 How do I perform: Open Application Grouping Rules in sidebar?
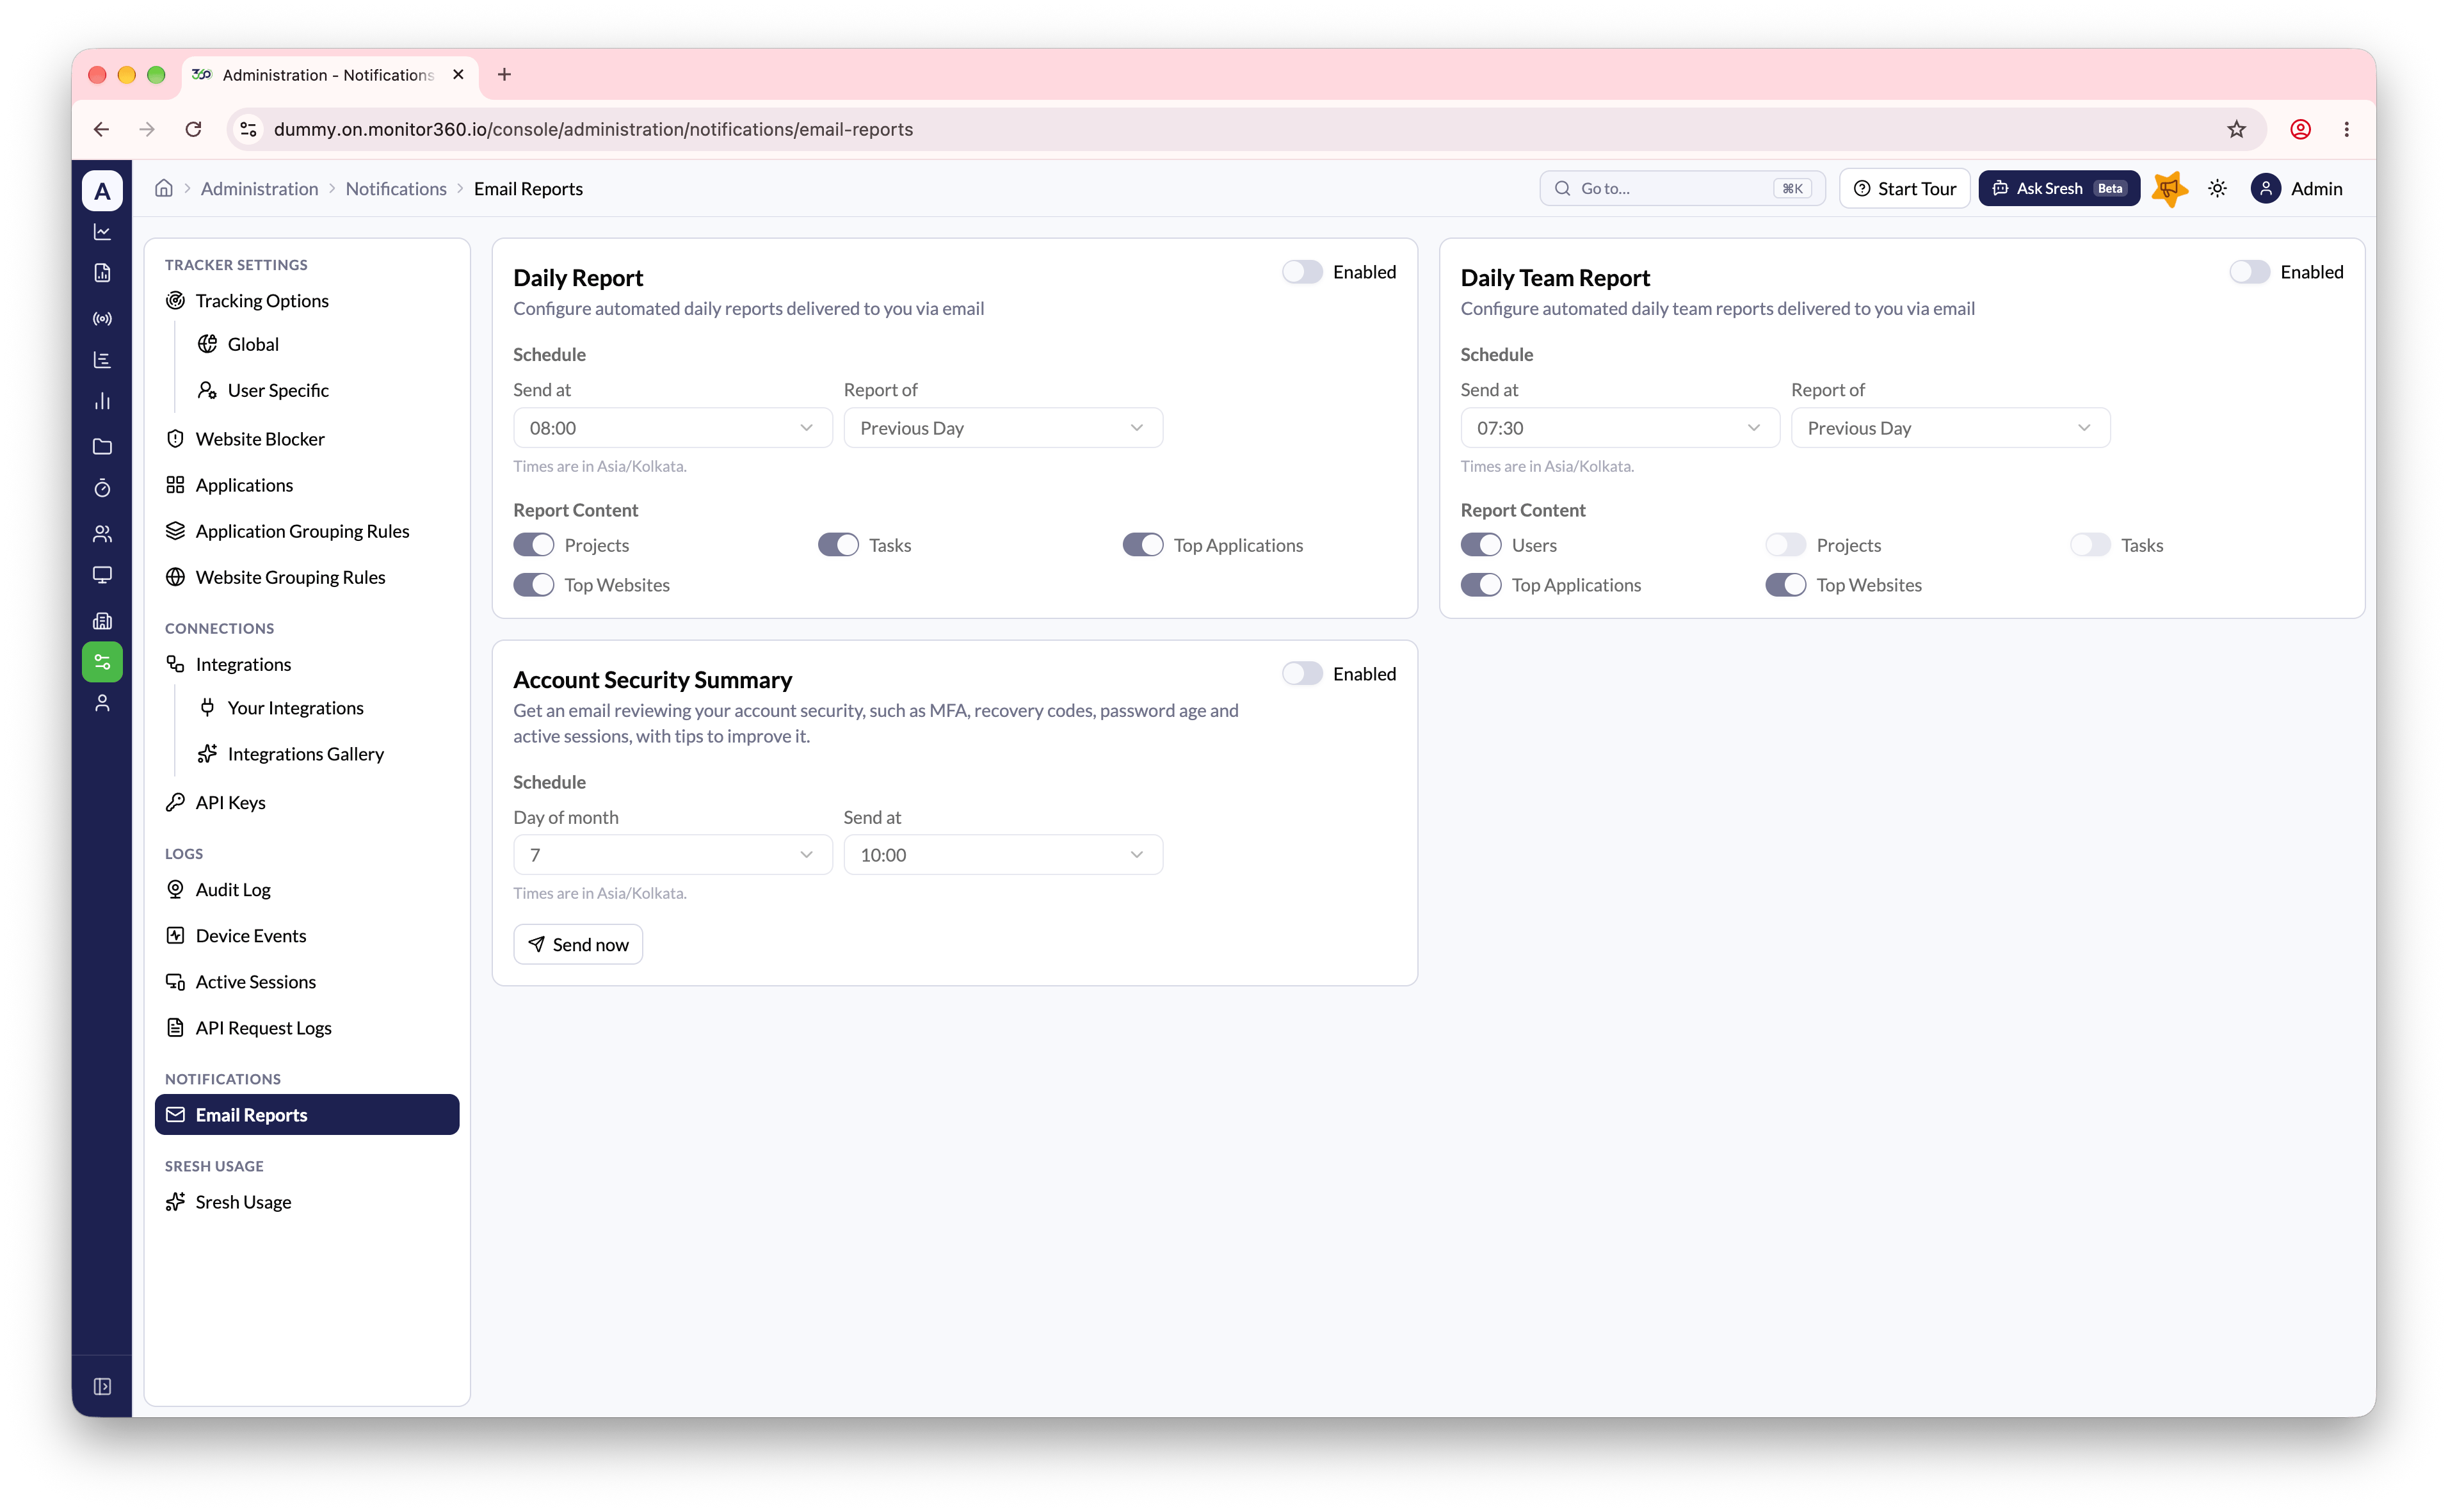pos(307,531)
